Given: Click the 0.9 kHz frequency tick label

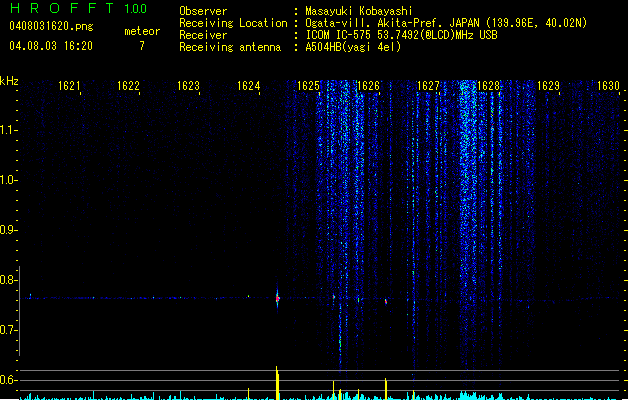Looking at the screenshot, I should pyautogui.click(x=8, y=230).
